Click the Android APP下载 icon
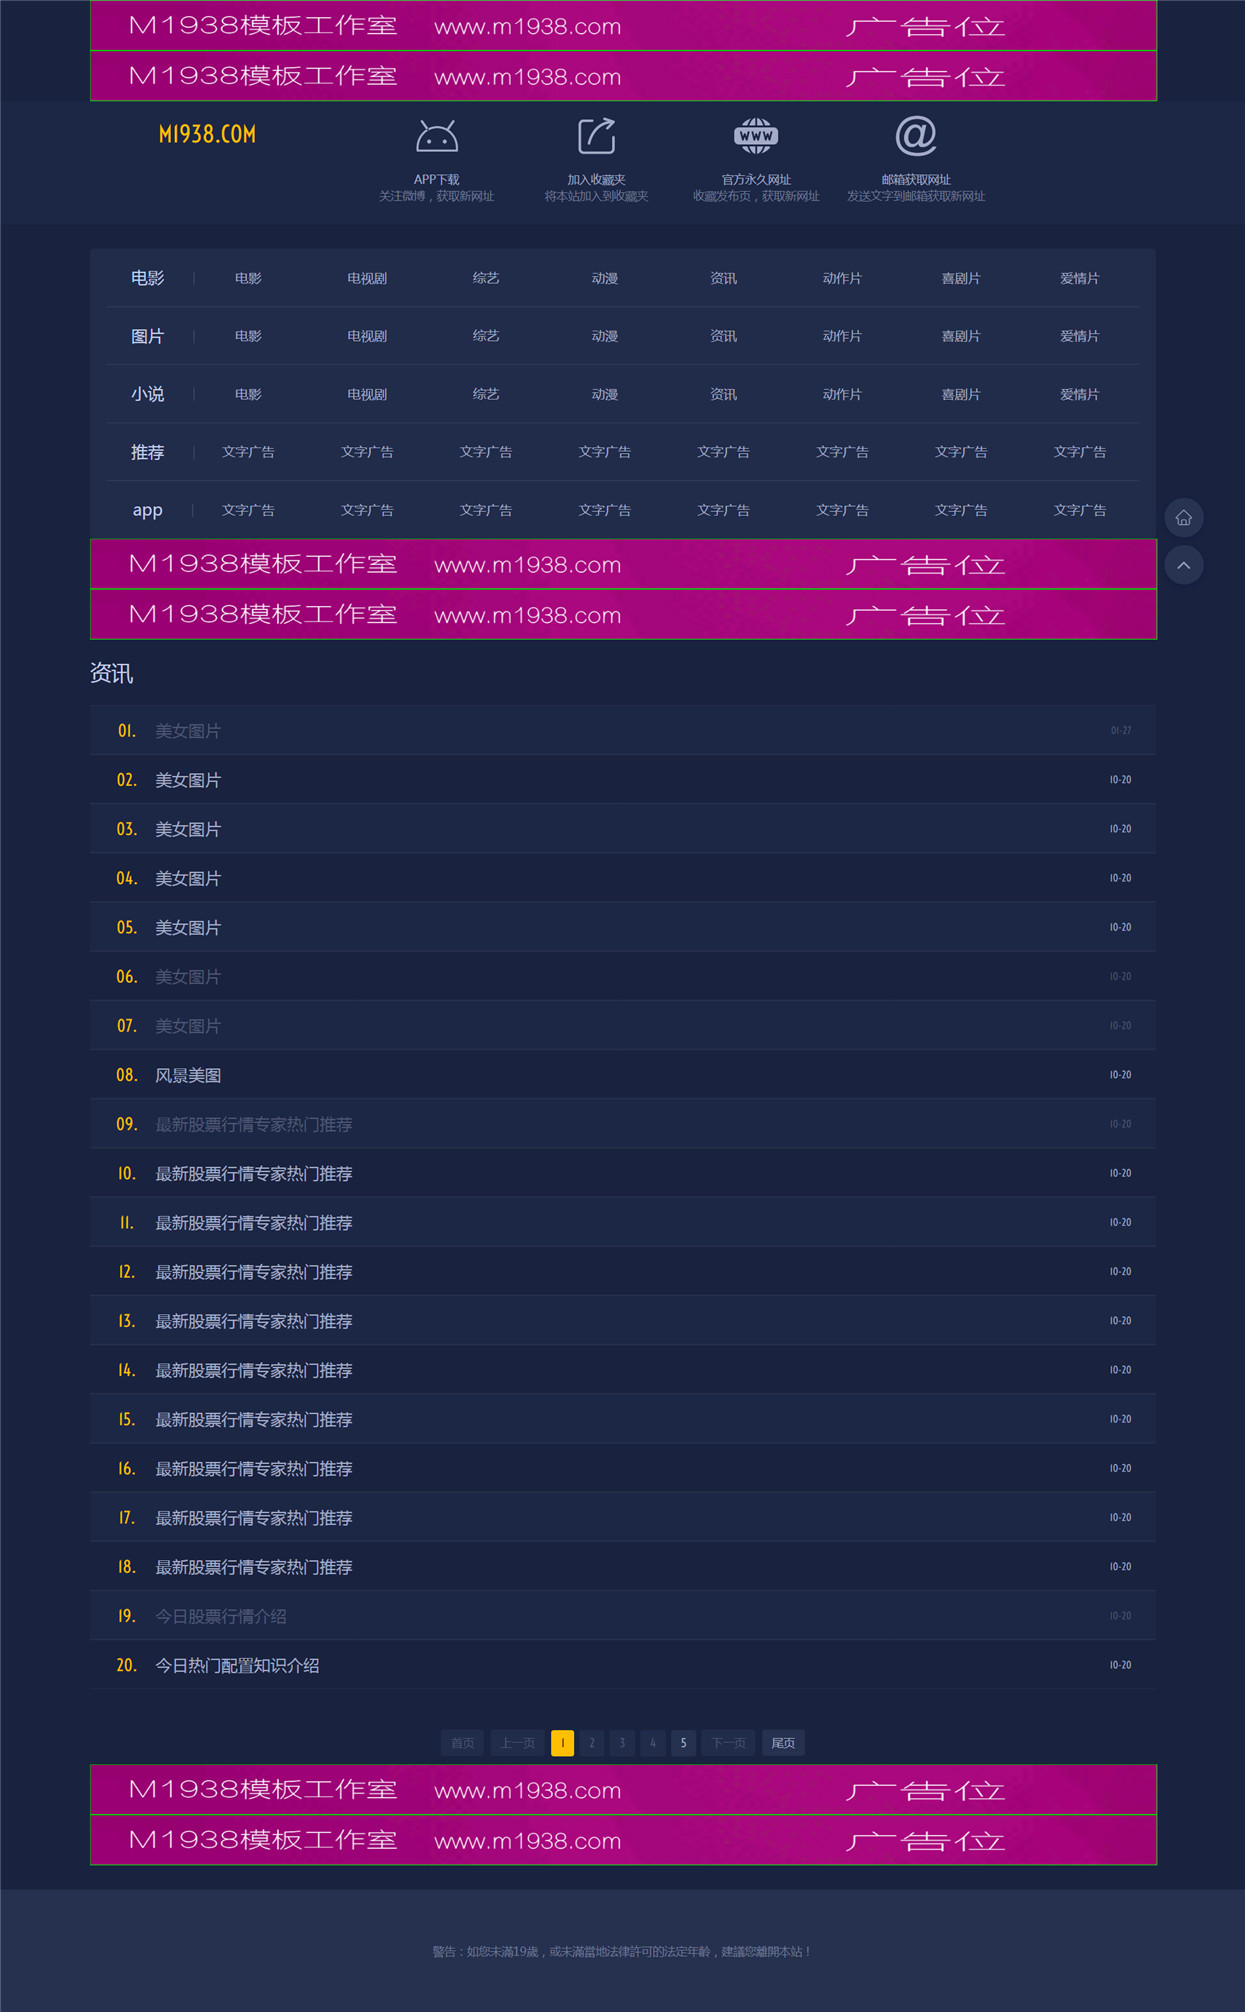This screenshot has height=2012, width=1245. click(437, 136)
